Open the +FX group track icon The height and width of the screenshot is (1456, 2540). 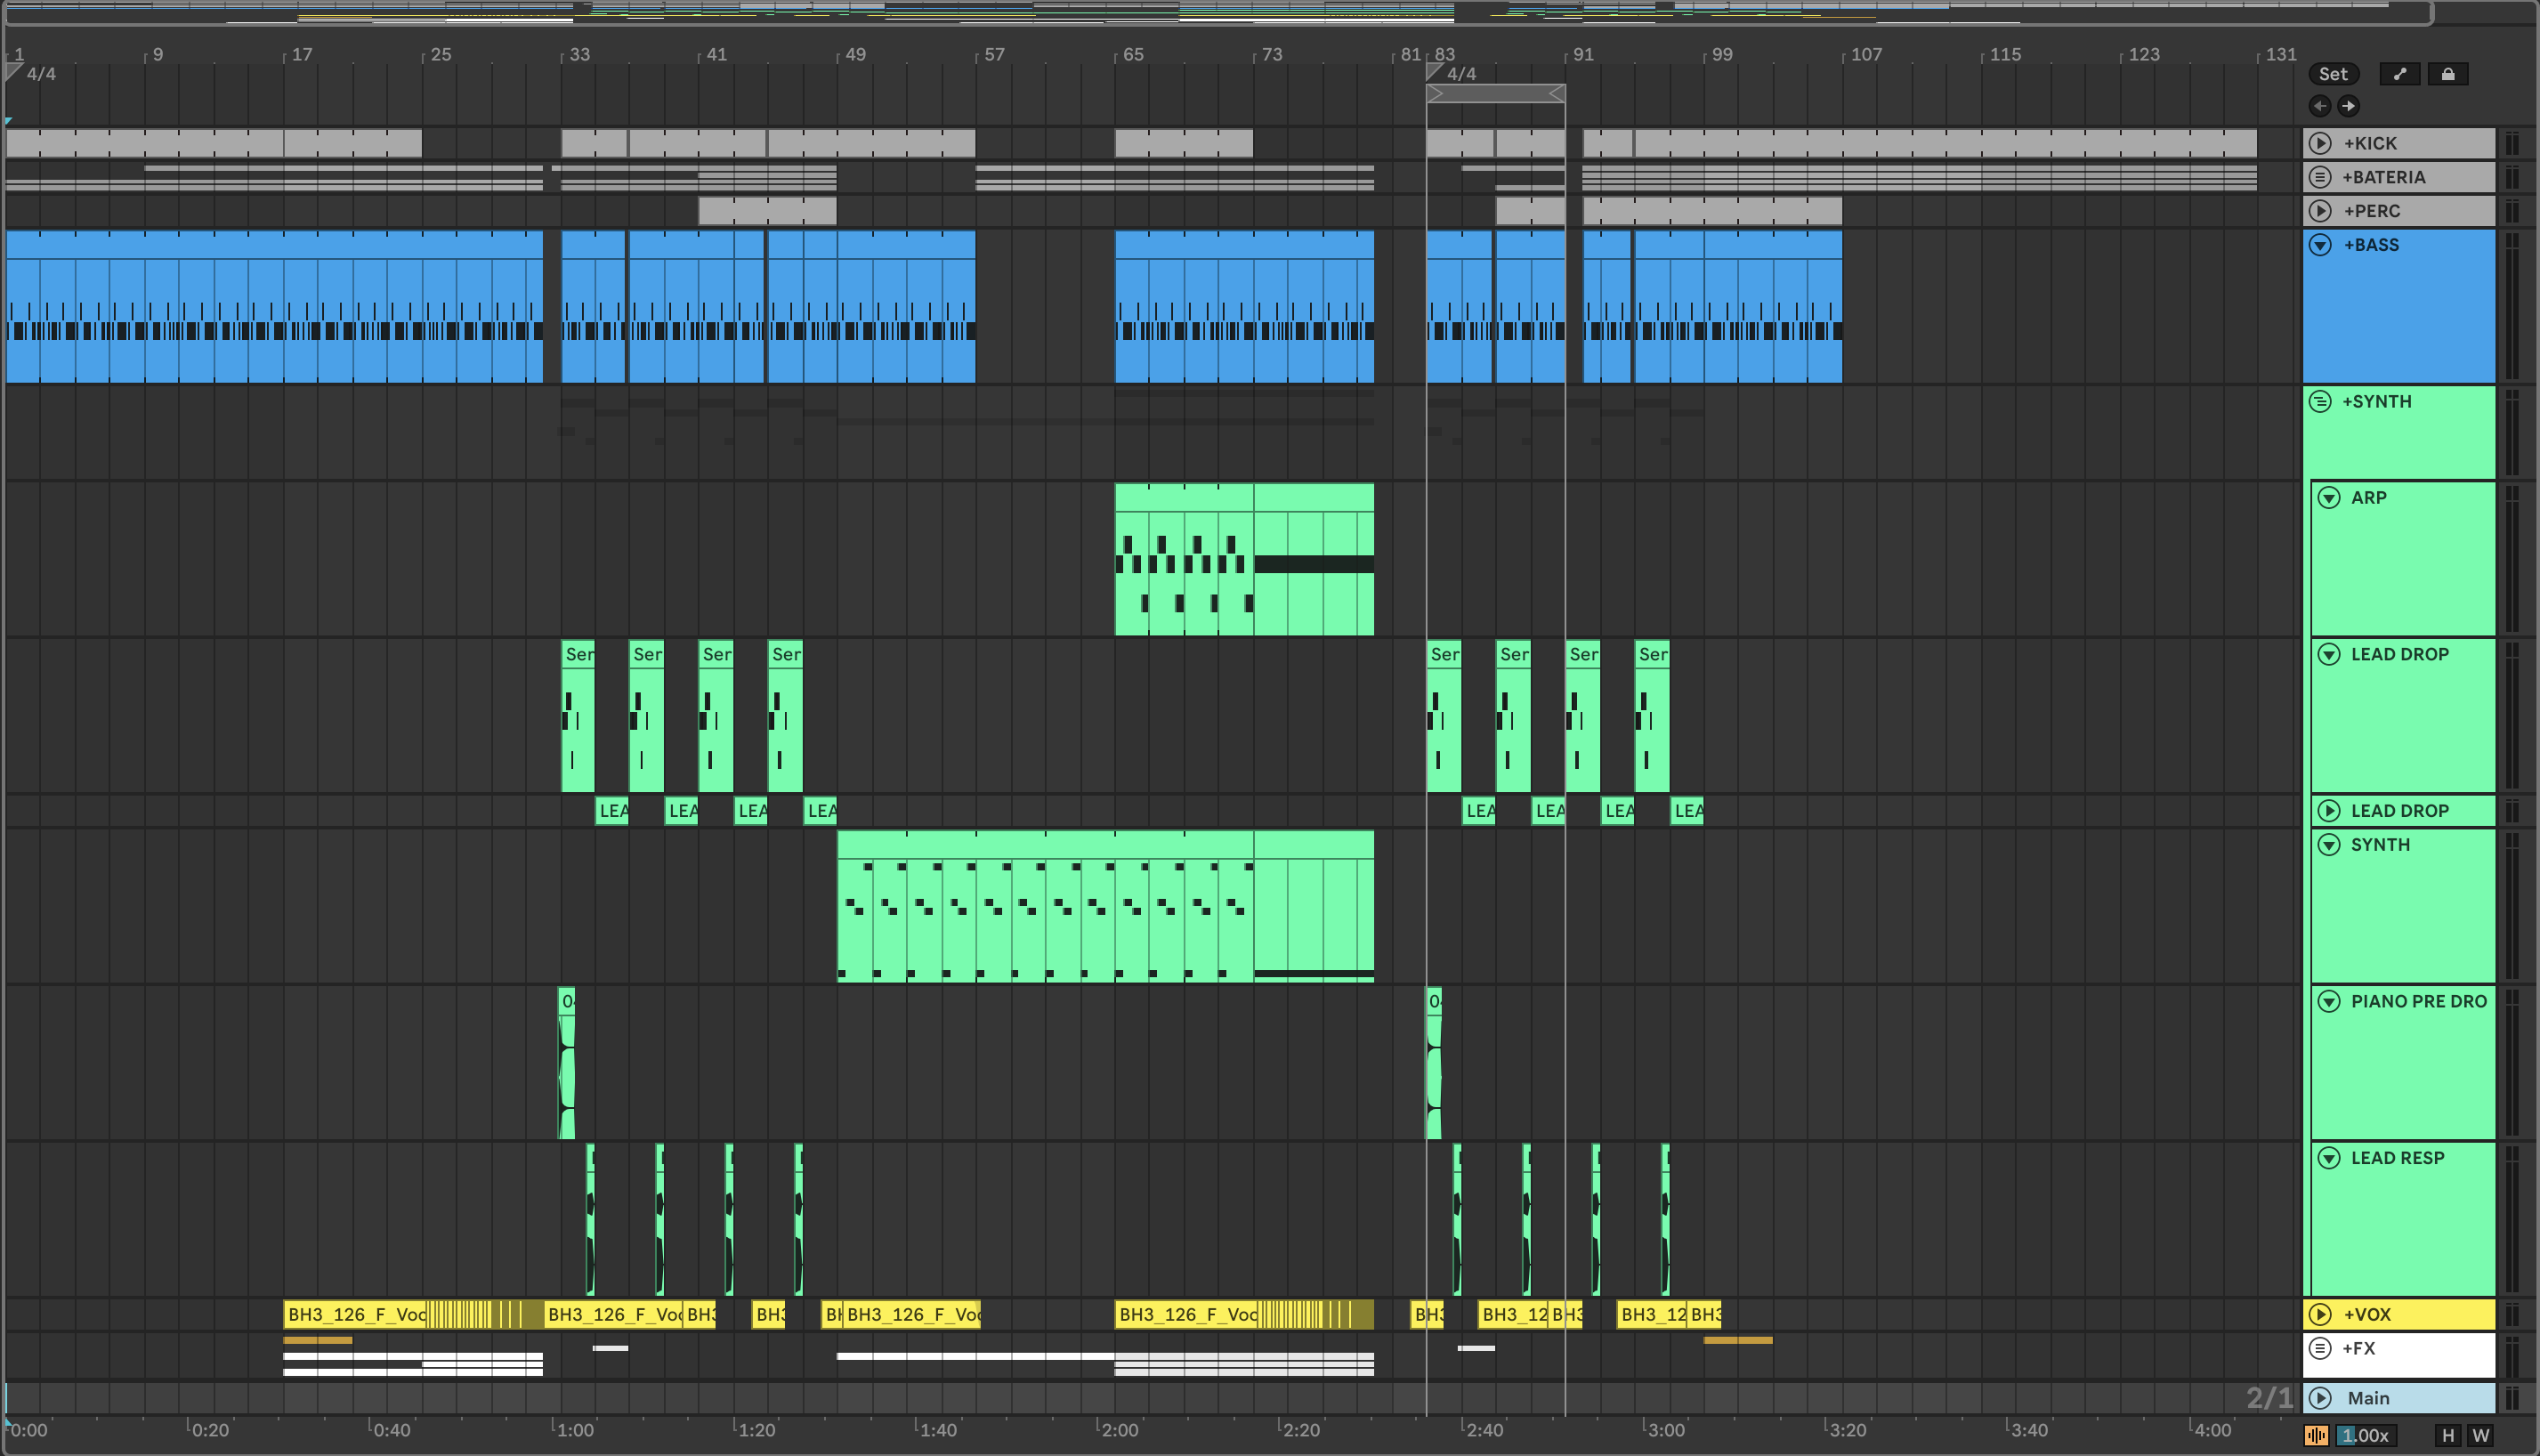2320,1348
